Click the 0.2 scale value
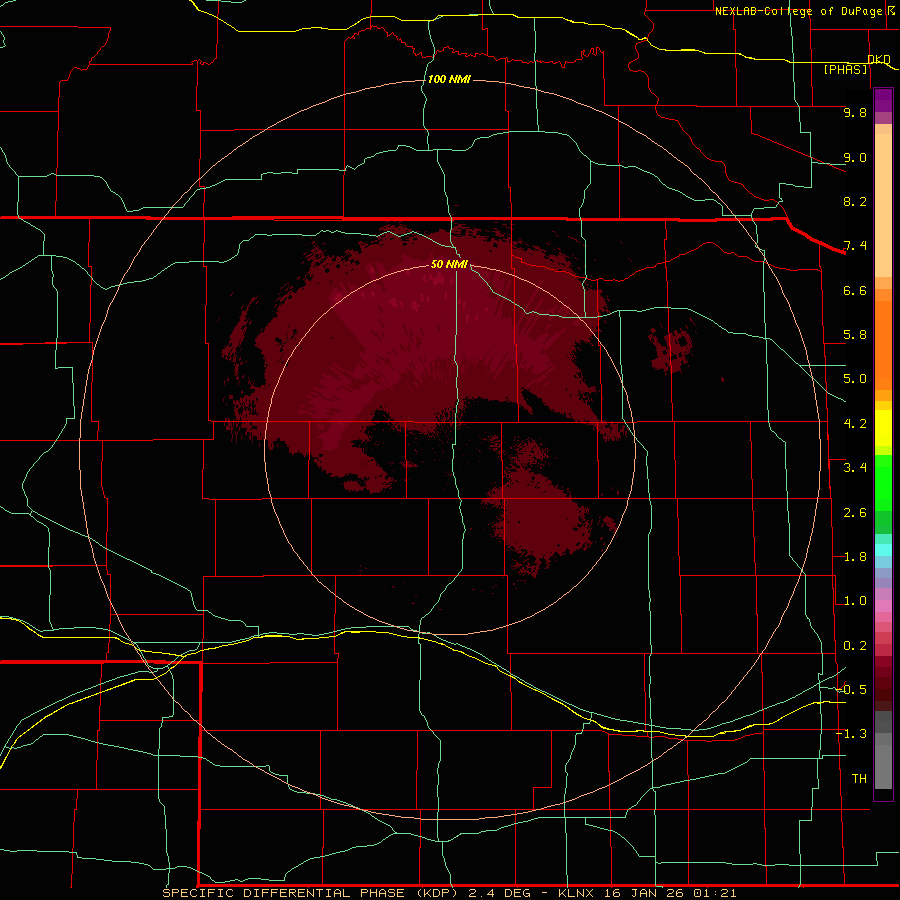Viewport: 900px width, 900px height. 855,646
